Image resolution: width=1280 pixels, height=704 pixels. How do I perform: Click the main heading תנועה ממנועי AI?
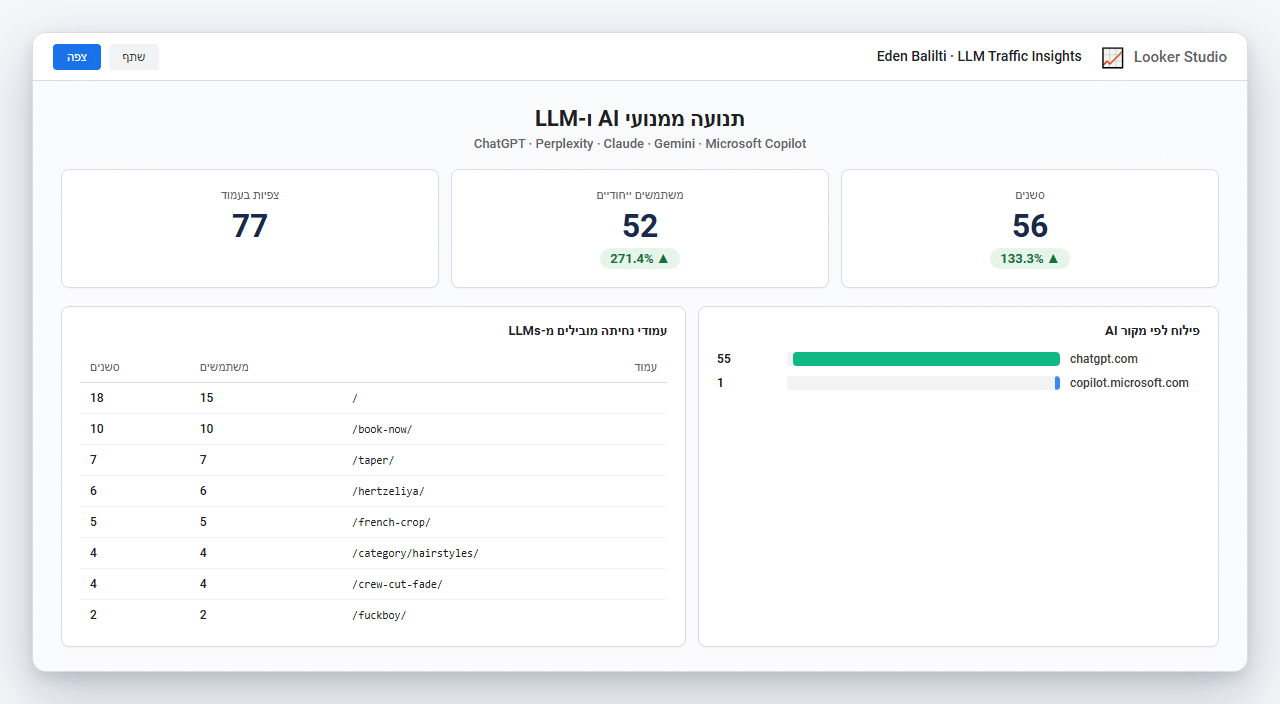[640, 119]
